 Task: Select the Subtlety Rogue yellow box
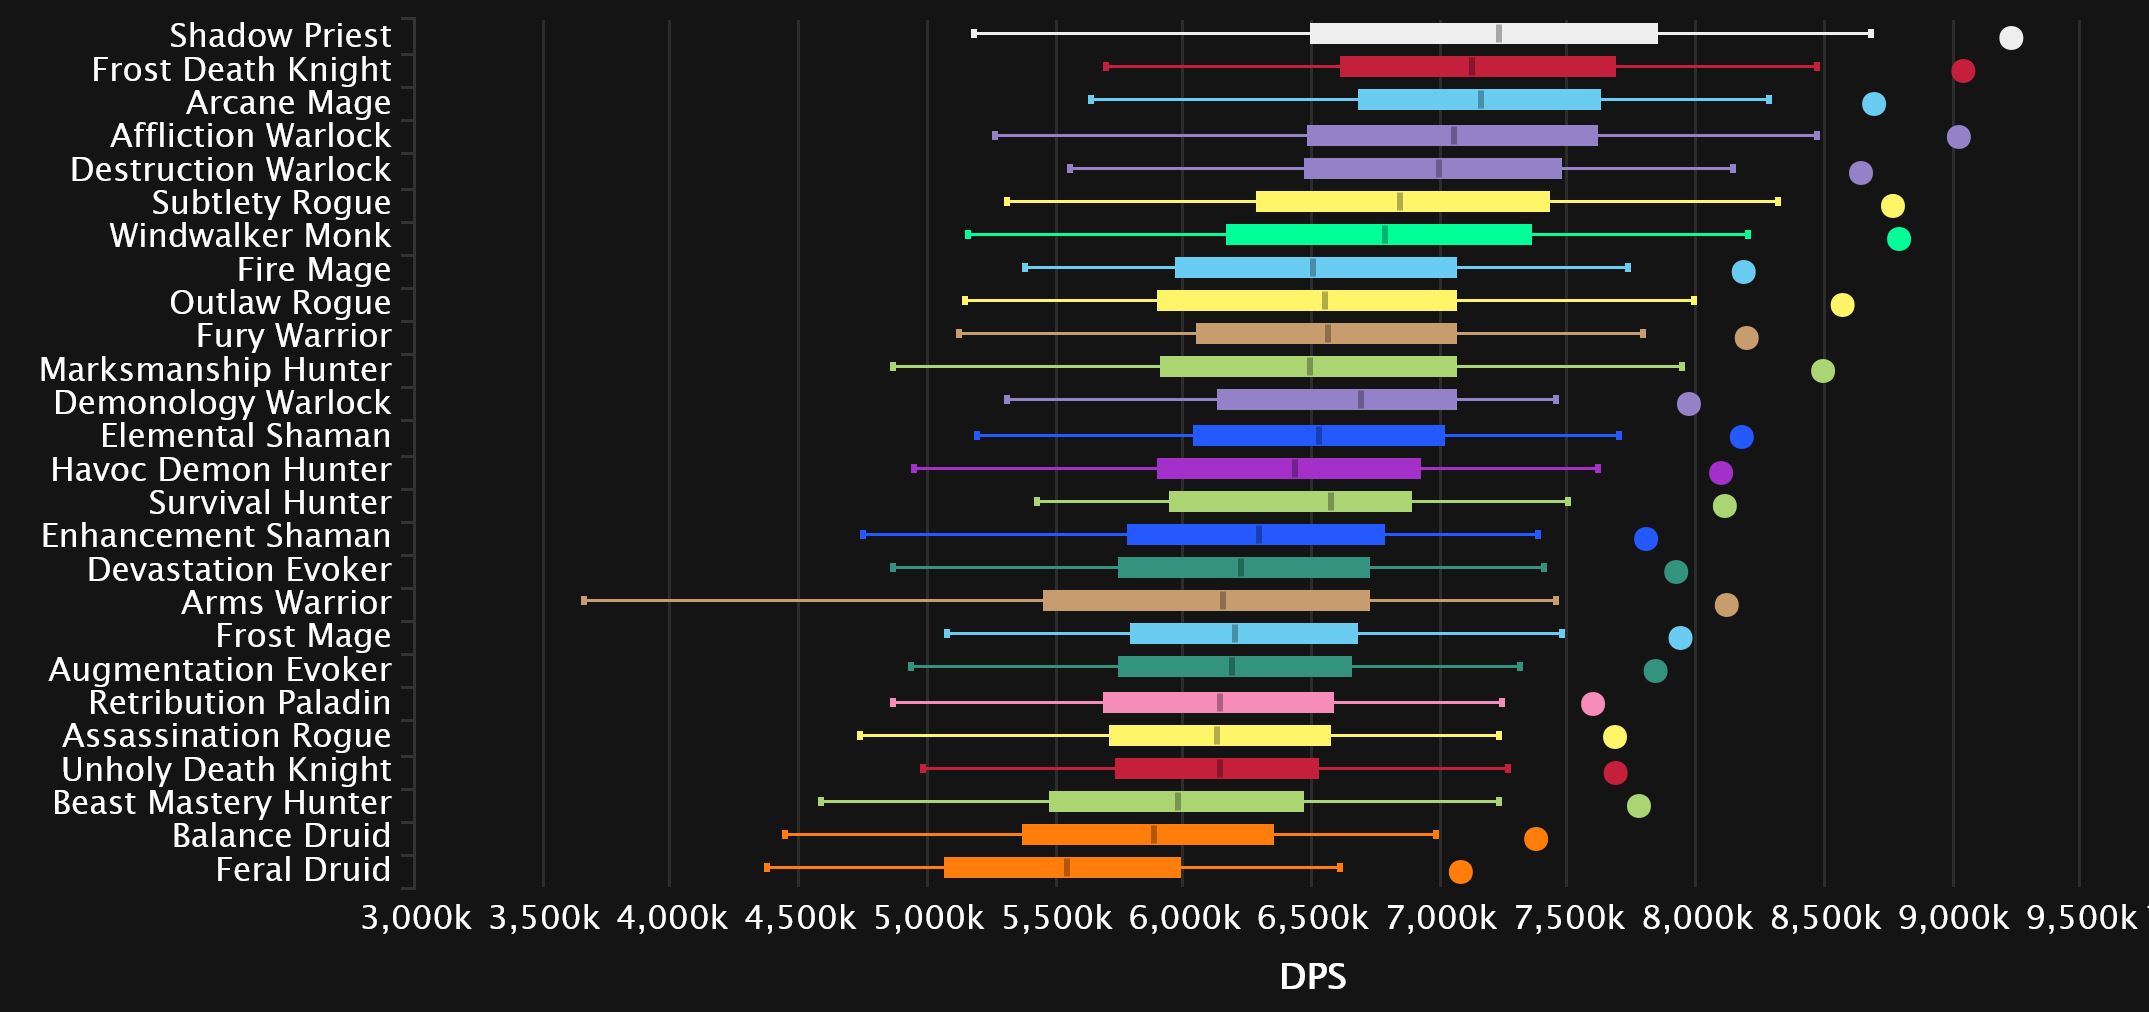click(x=1402, y=202)
